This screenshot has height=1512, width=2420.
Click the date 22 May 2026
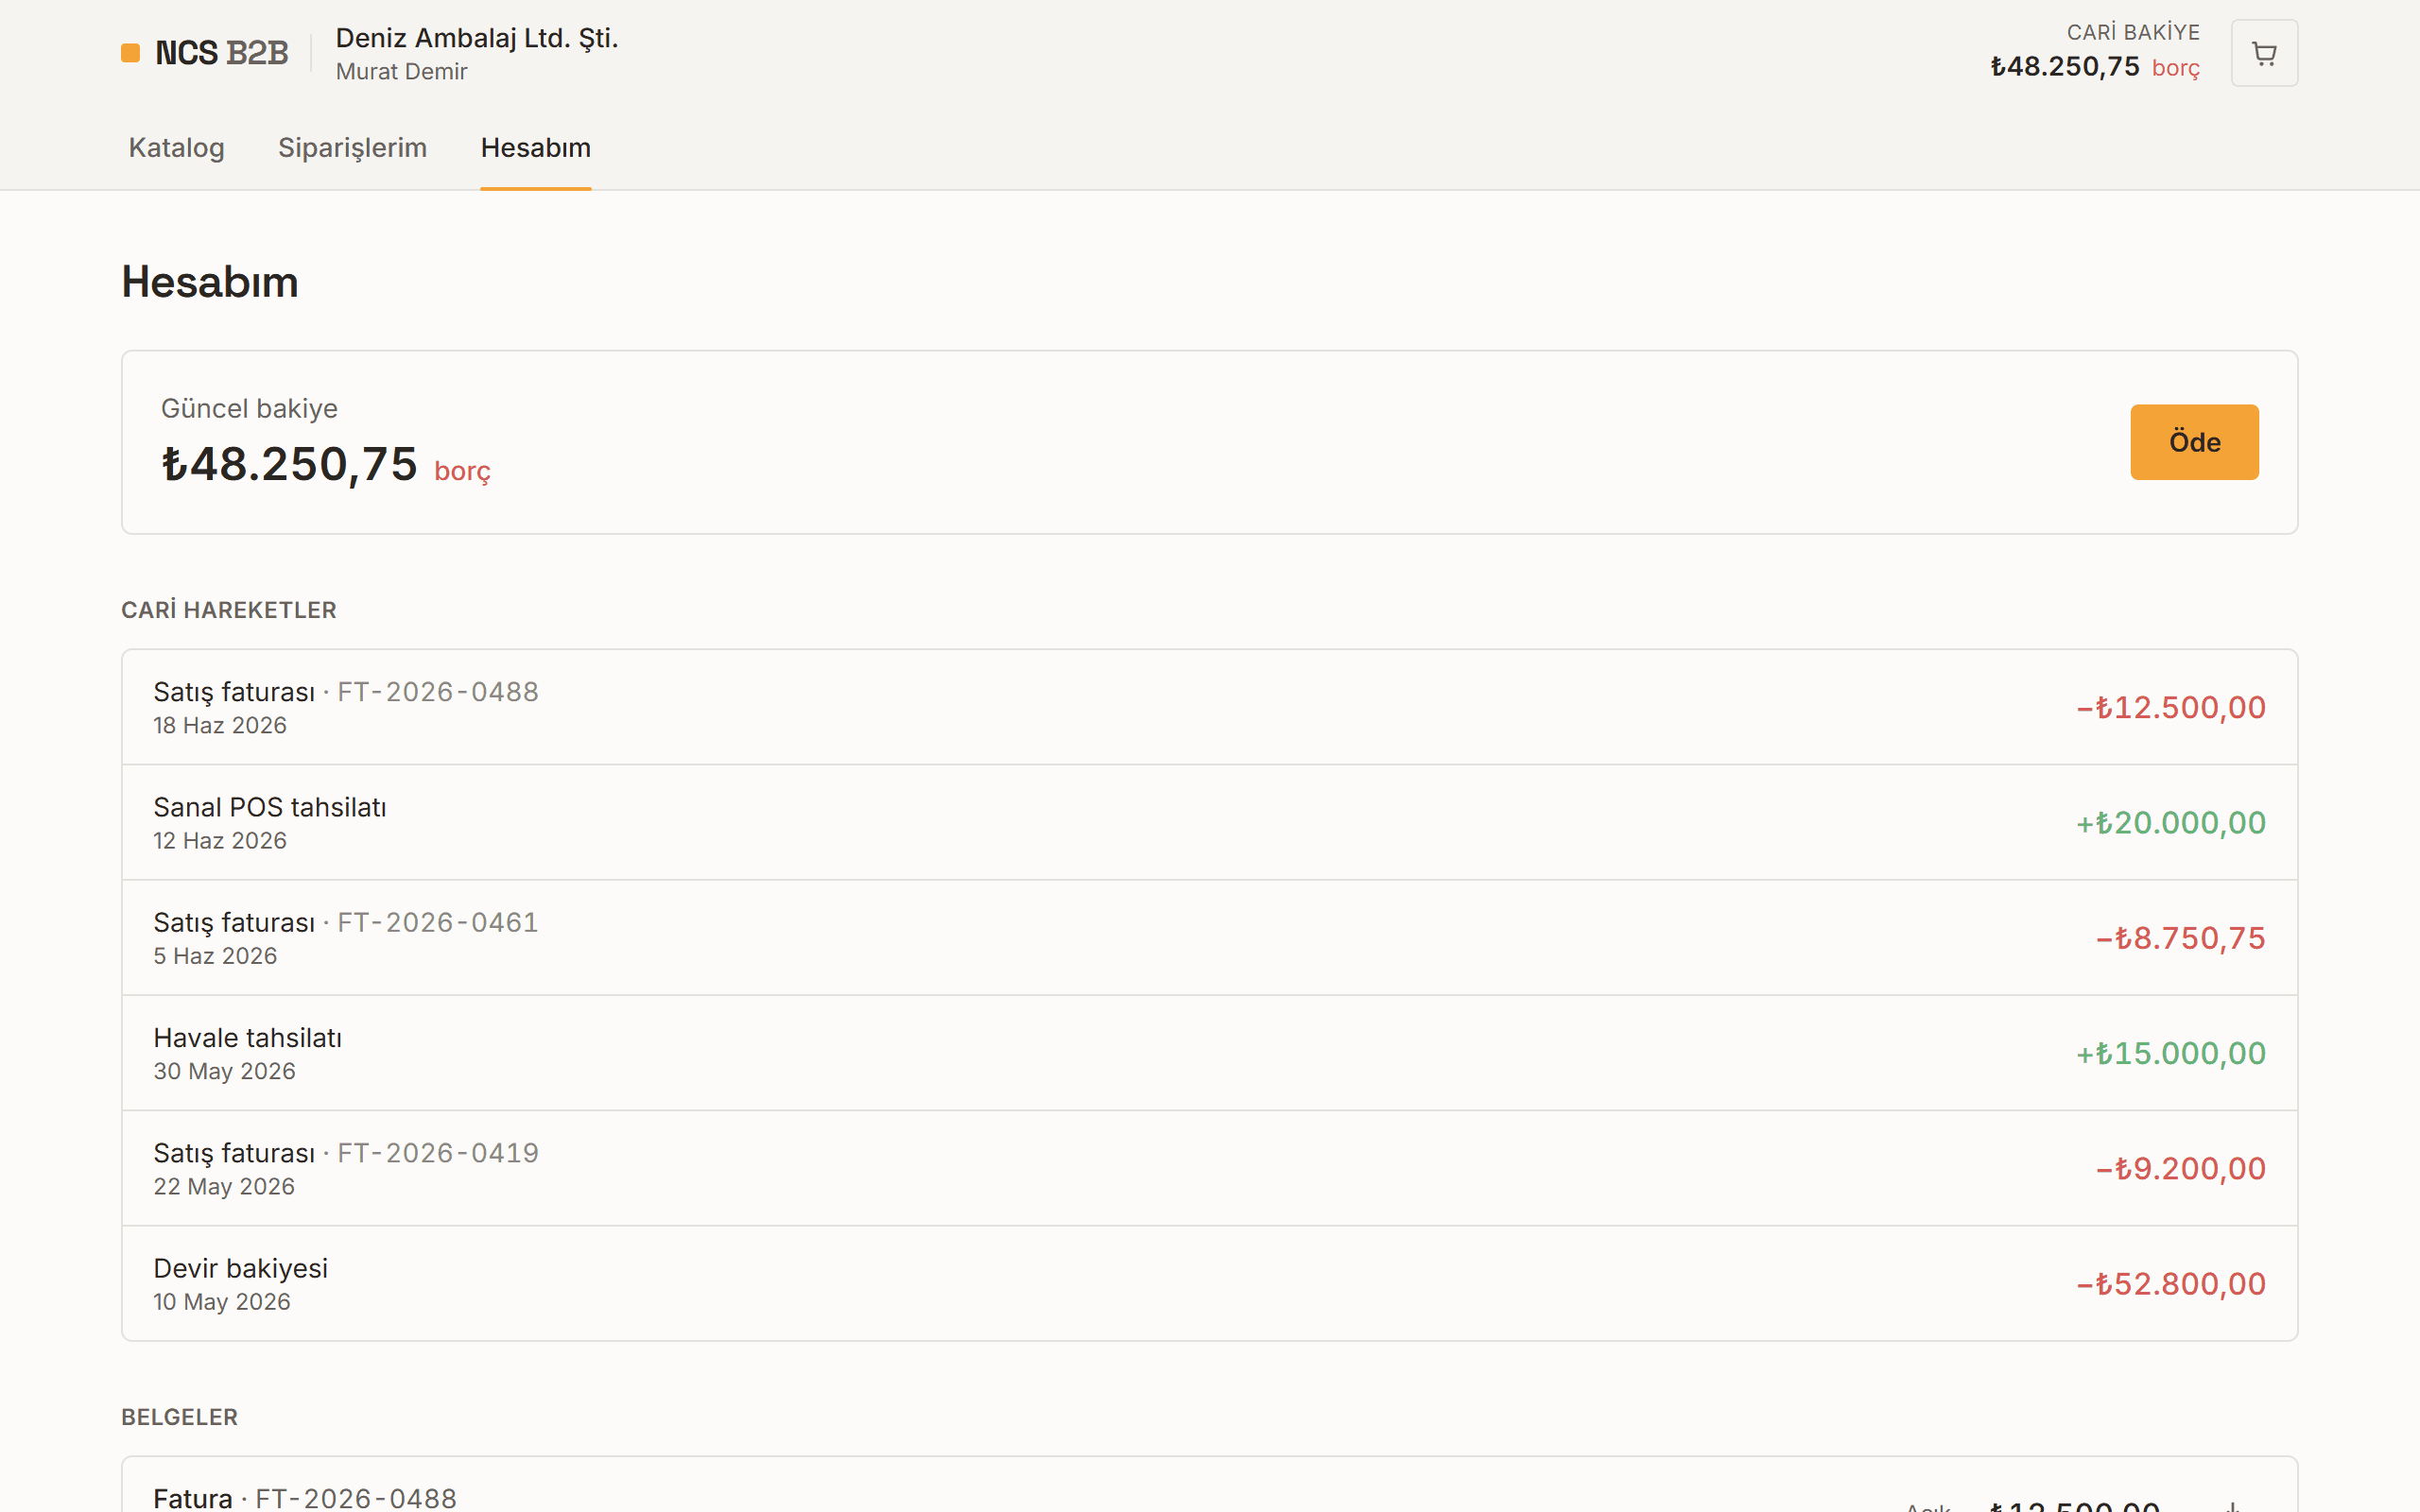[224, 1186]
